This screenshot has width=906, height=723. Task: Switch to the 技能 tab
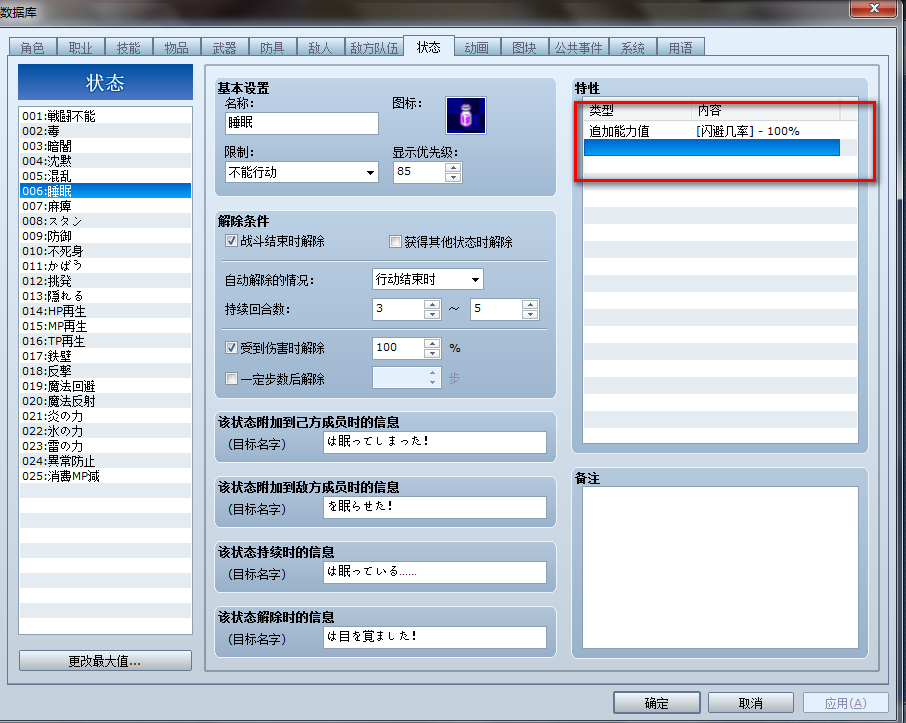(x=128, y=47)
